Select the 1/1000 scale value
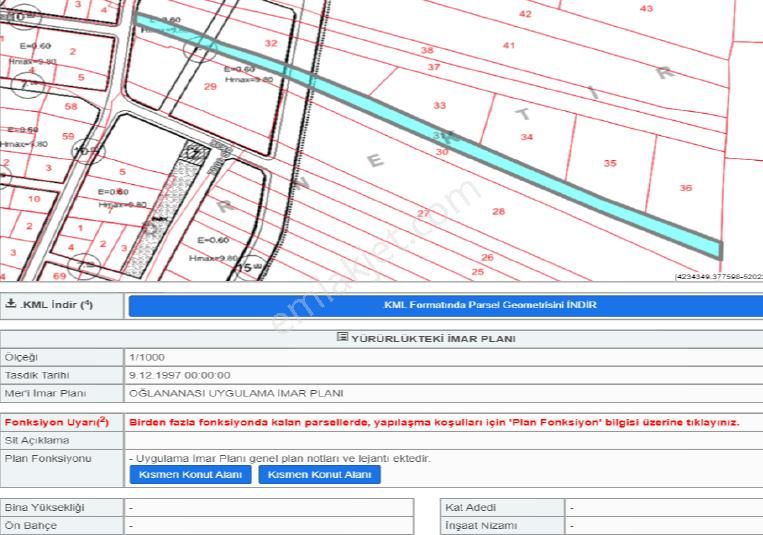Screen dimensions: 763x535 pyautogui.click(x=147, y=357)
